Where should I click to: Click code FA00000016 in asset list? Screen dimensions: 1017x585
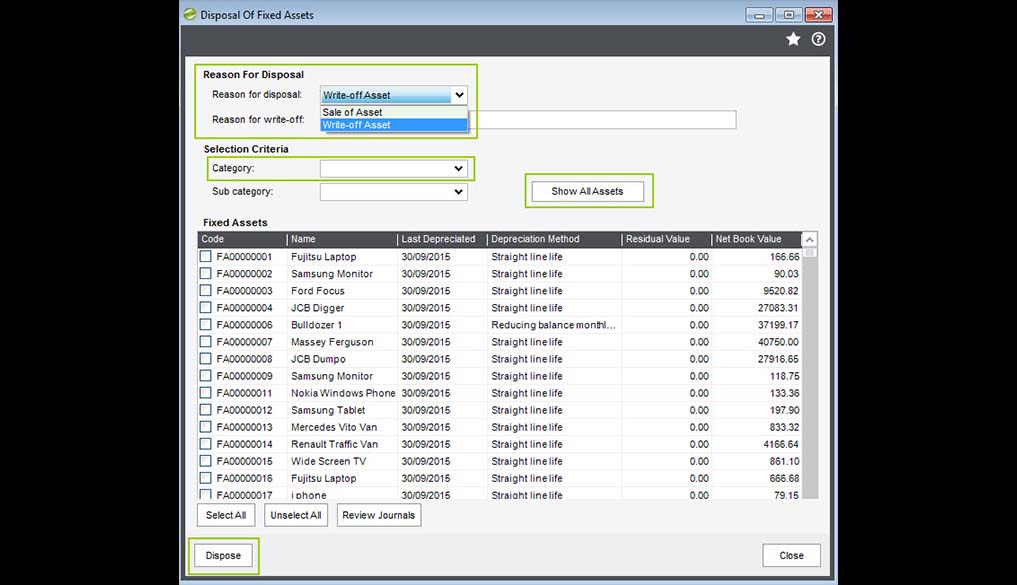[x=245, y=479]
